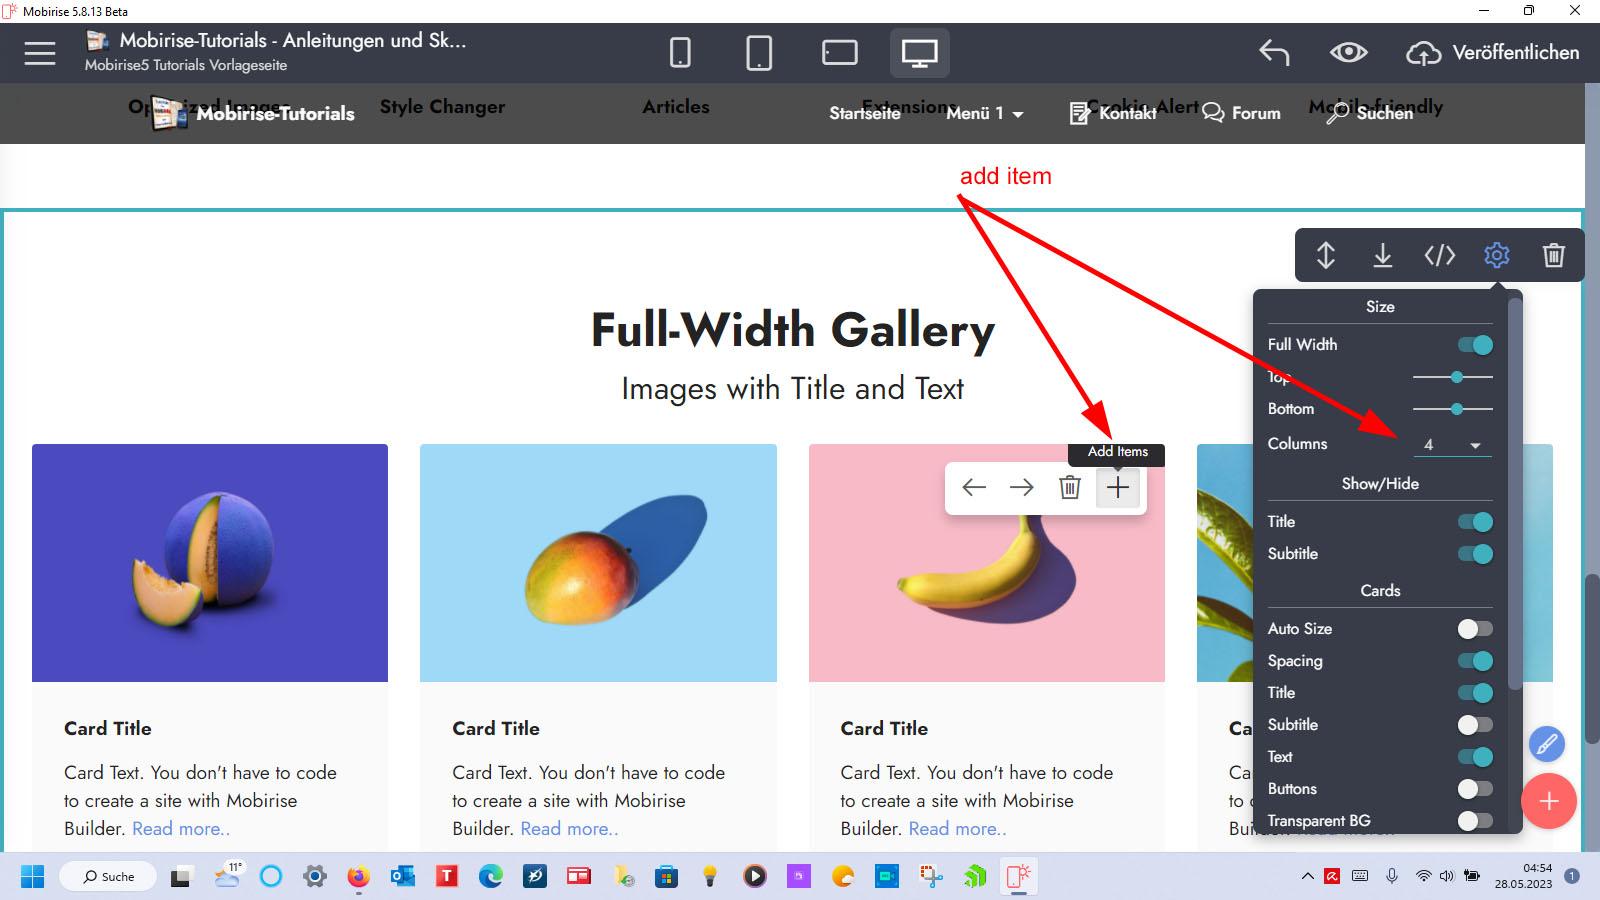Switch to tablet portrait preview
Screen dimensions: 1600x900
click(759, 53)
